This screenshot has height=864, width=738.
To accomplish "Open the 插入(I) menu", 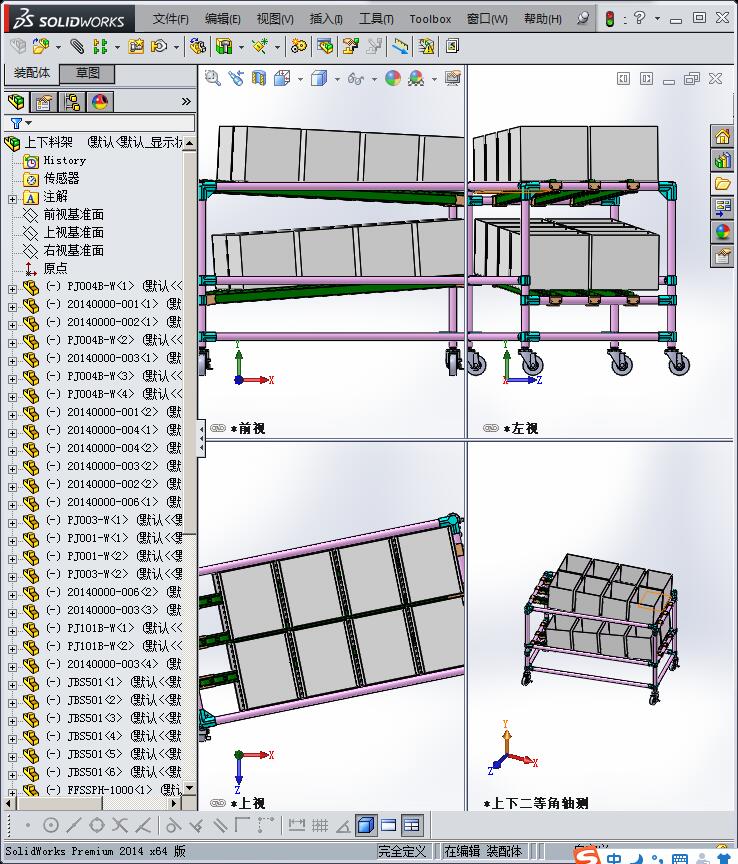I will coord(326,19).
